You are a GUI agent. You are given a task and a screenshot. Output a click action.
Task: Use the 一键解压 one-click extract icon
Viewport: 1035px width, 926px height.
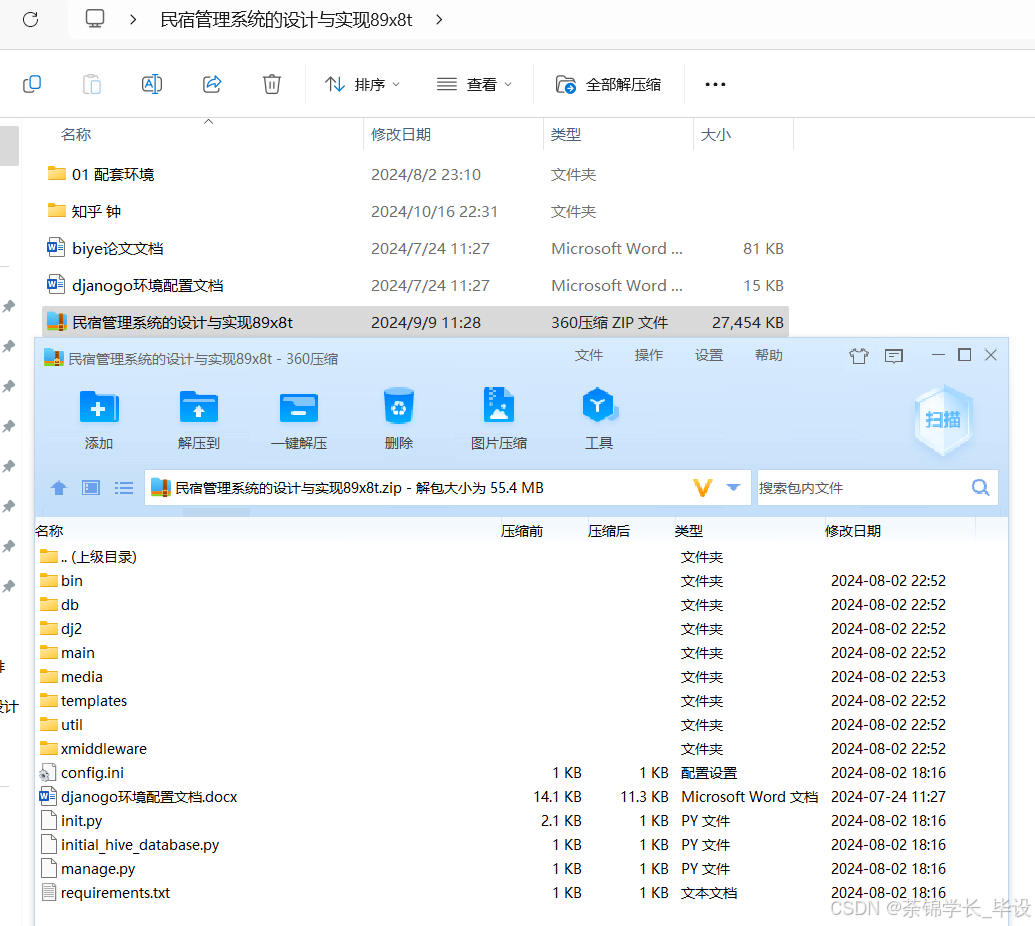click(298, 418)
